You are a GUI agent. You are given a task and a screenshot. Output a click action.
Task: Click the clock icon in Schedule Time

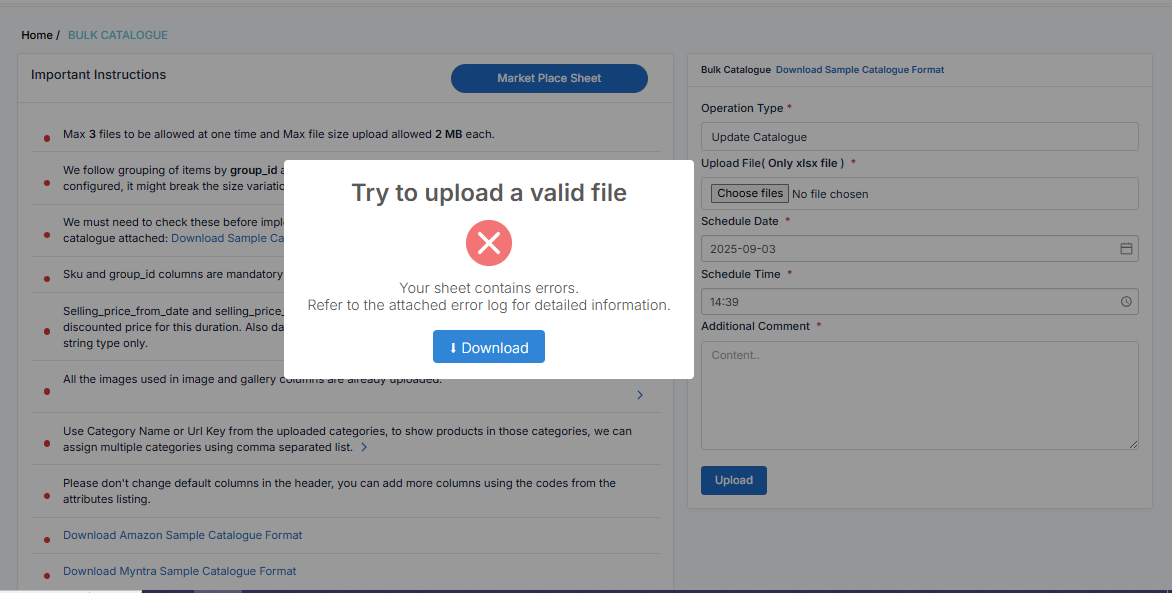click(x=1125, y=301)
